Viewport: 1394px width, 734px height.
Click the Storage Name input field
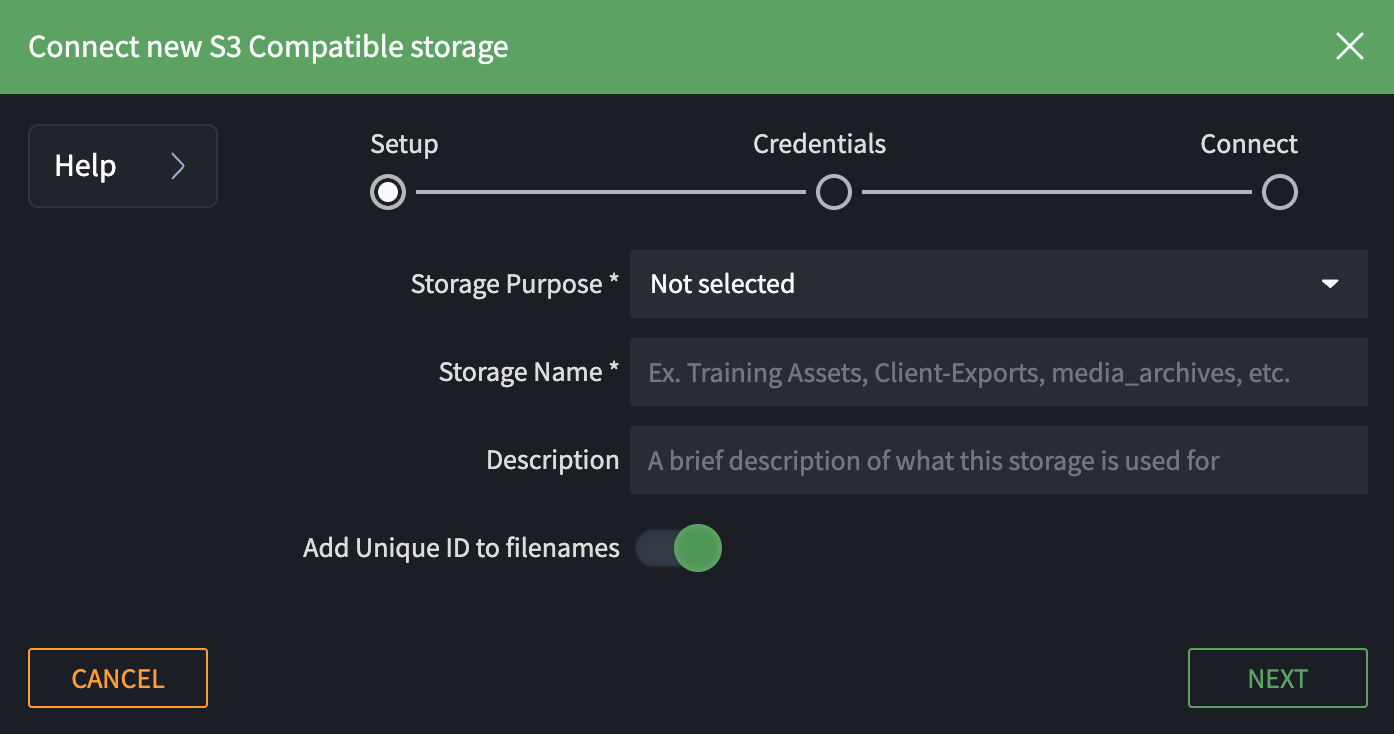tap(998, 372)
